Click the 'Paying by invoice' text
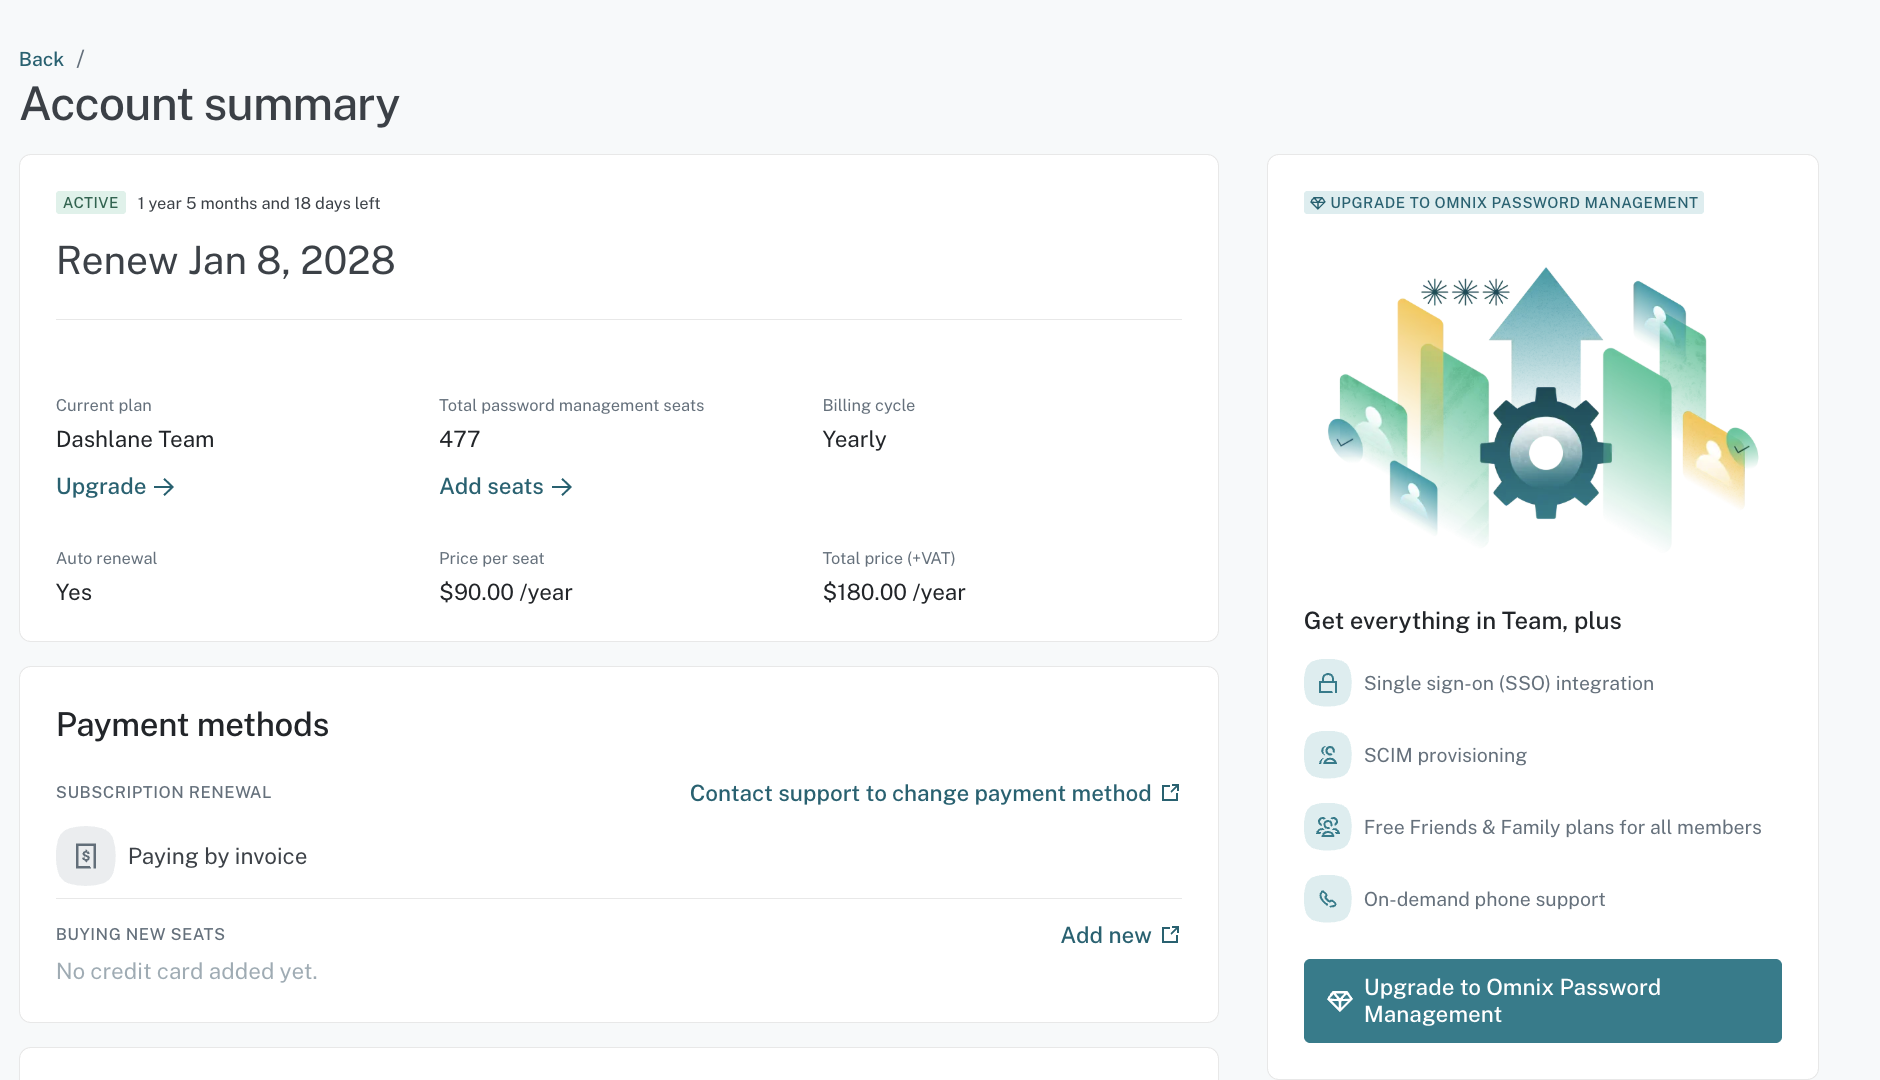The width and height of the screenshot is (1880, 1080). click(x=217, y=856)
